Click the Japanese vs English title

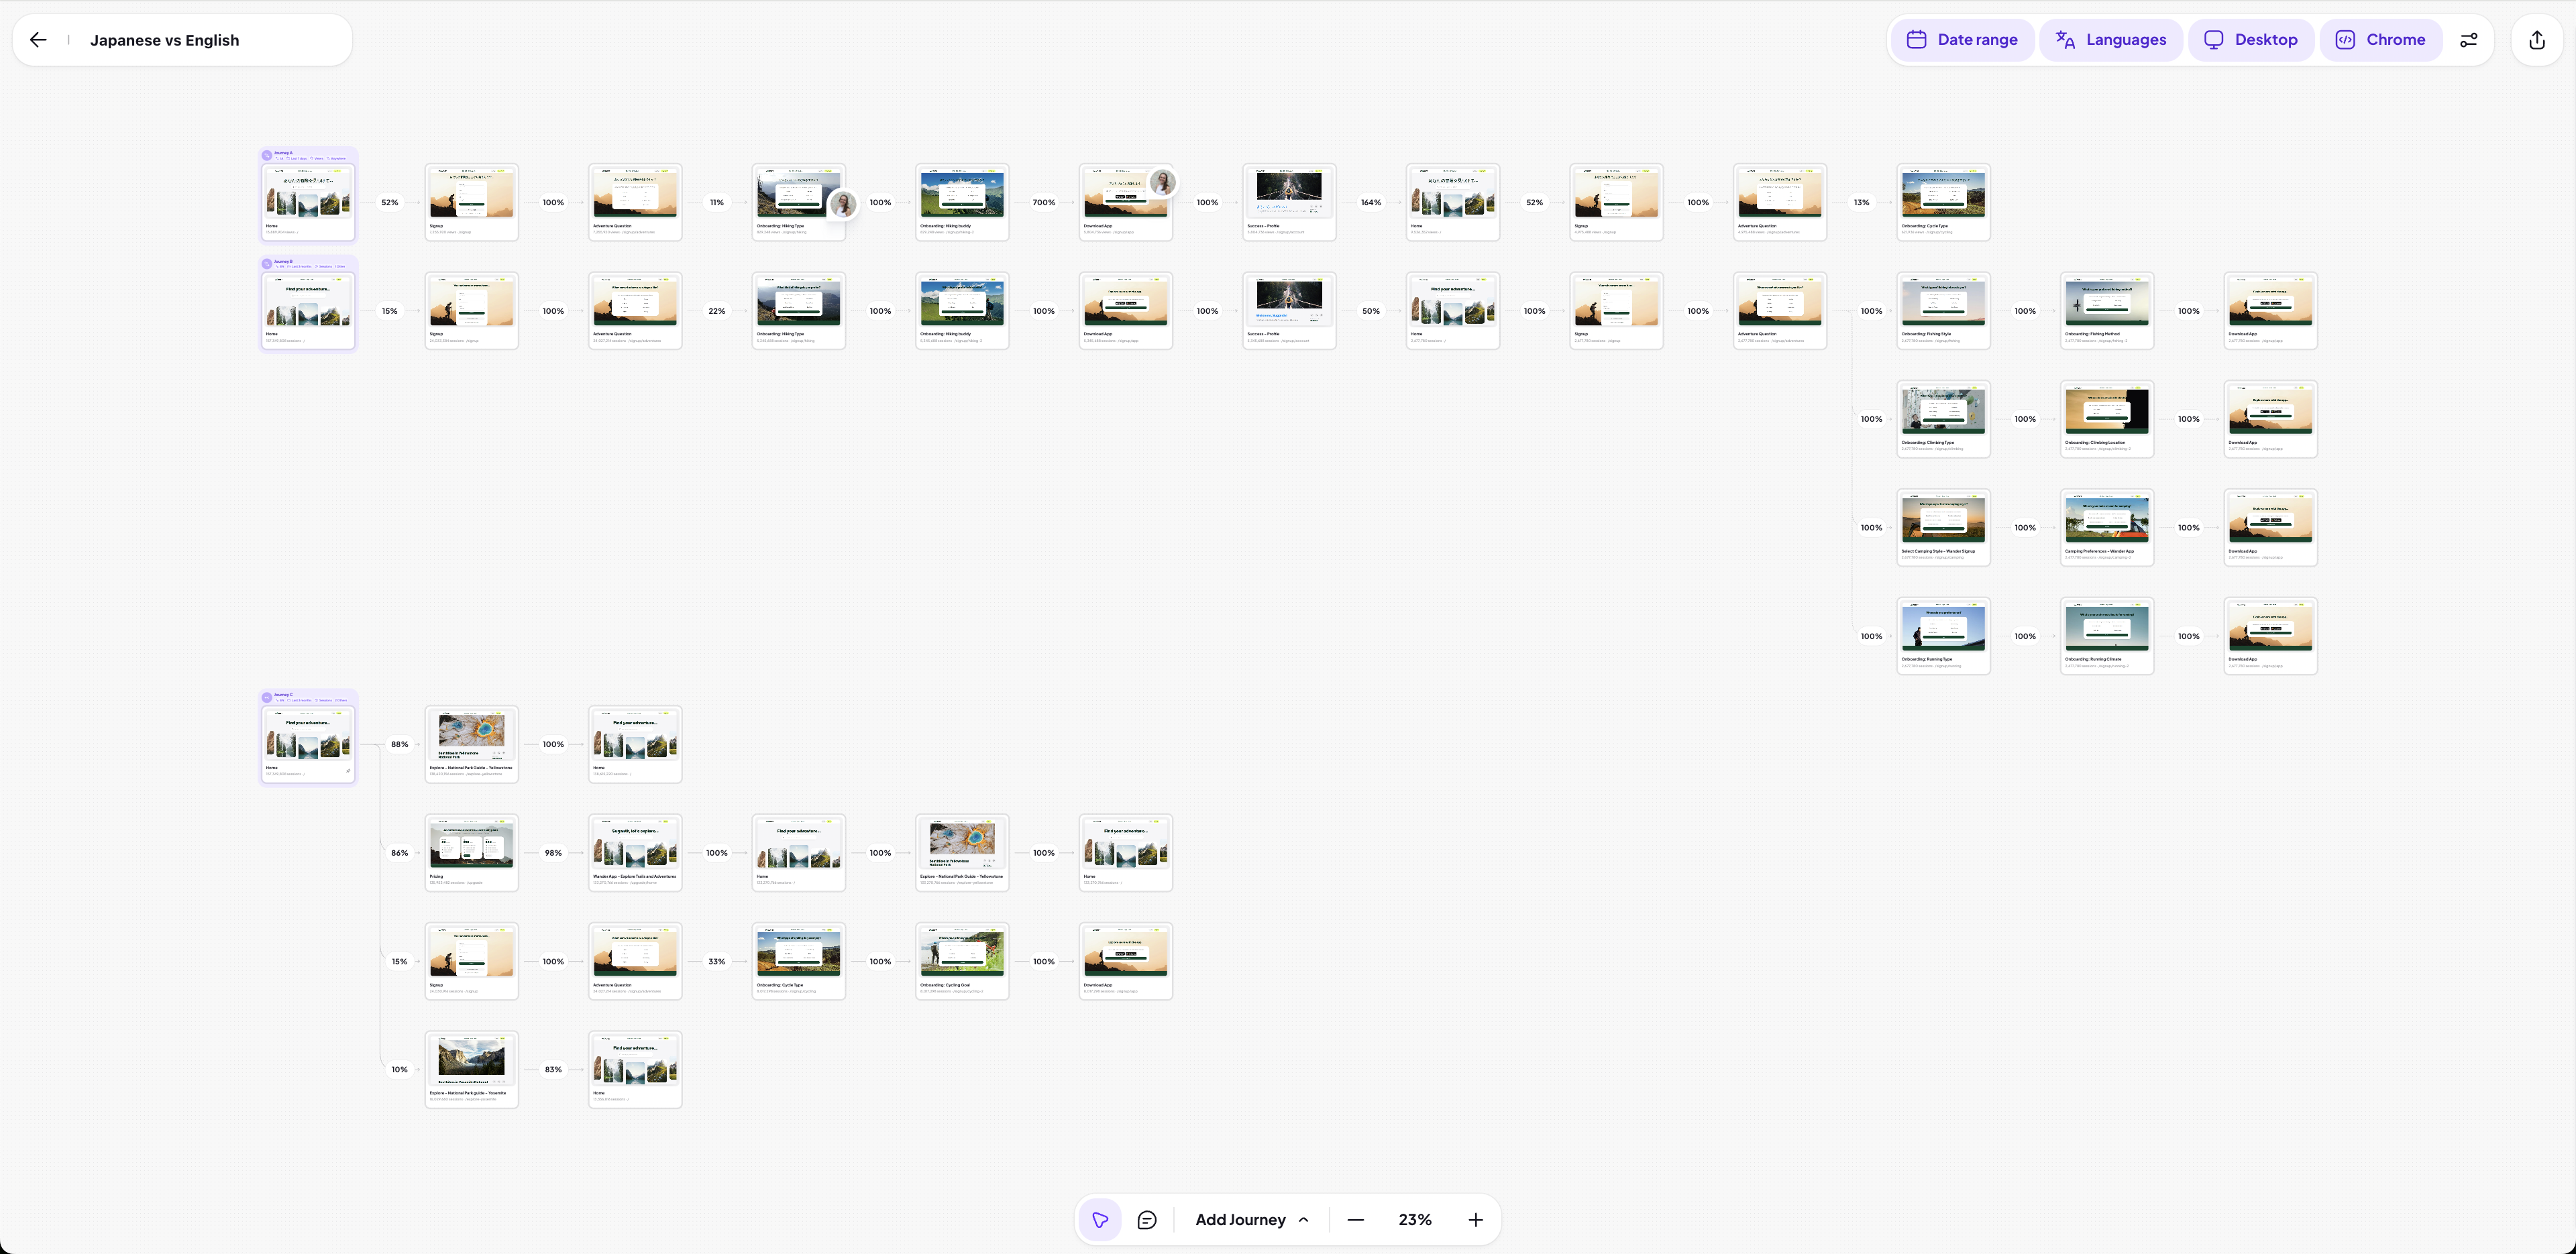coord(164,40)
